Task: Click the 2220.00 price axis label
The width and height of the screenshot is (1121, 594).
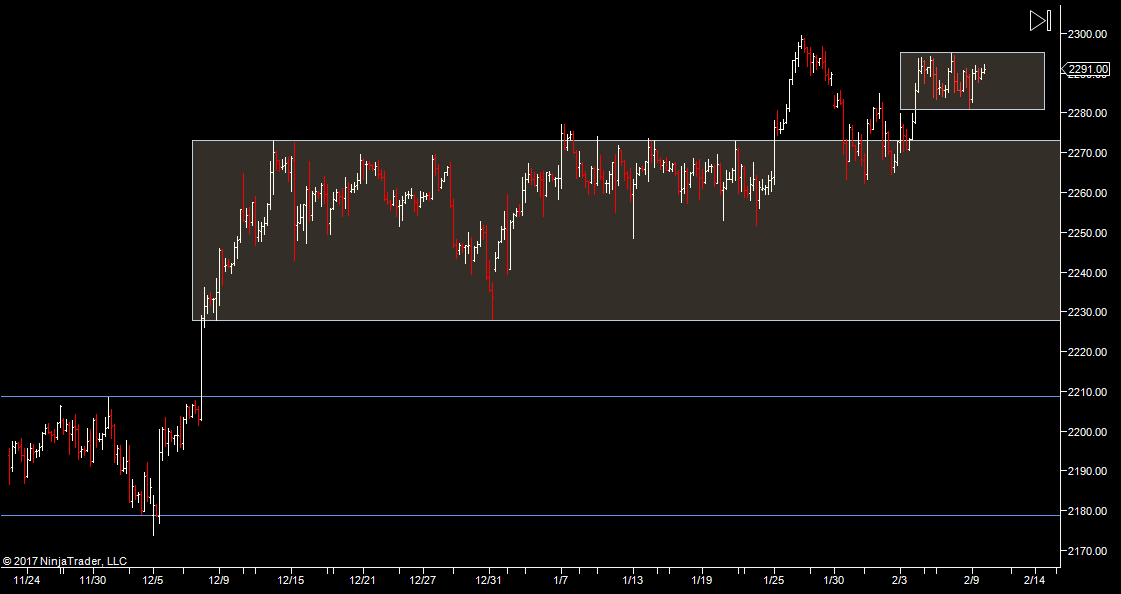Action: pos(1087,352)
